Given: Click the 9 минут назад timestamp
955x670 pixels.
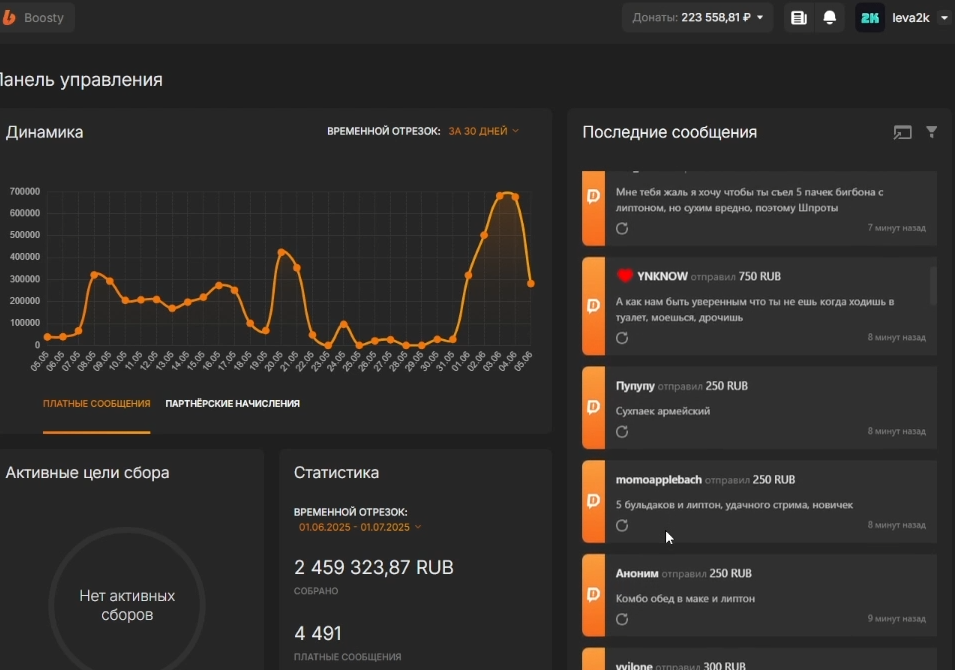Looking at the screenshot, I should pos(897,619).
